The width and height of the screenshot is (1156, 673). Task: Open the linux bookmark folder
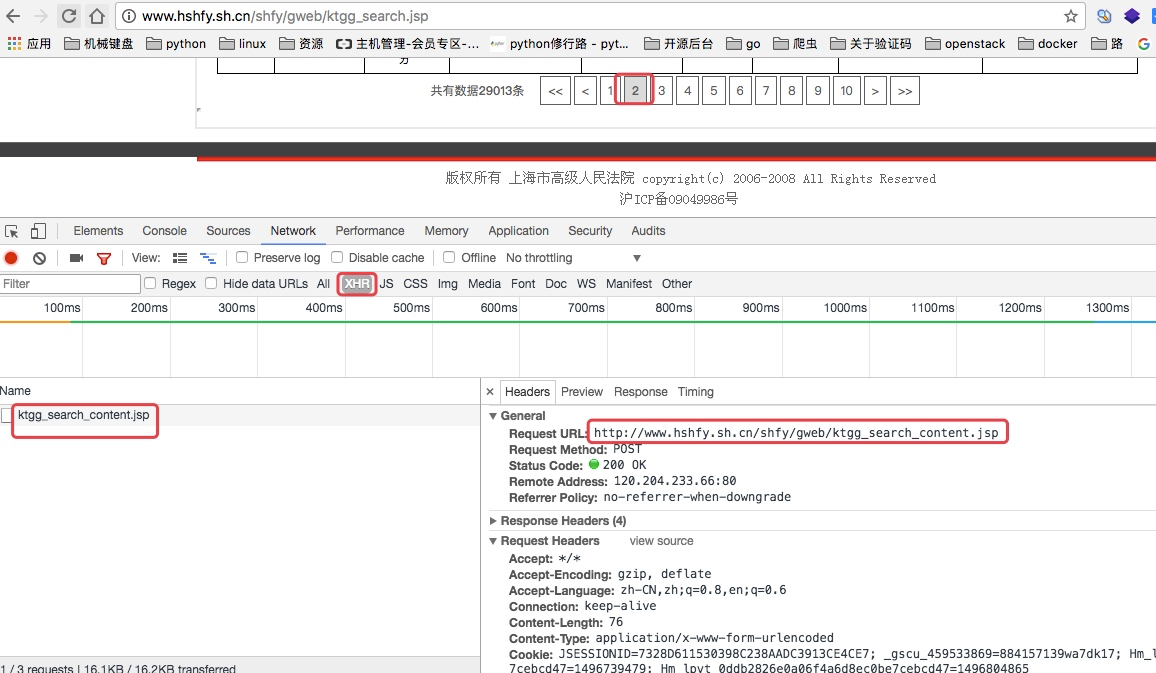pyautogui.click(x=243, y=43)
